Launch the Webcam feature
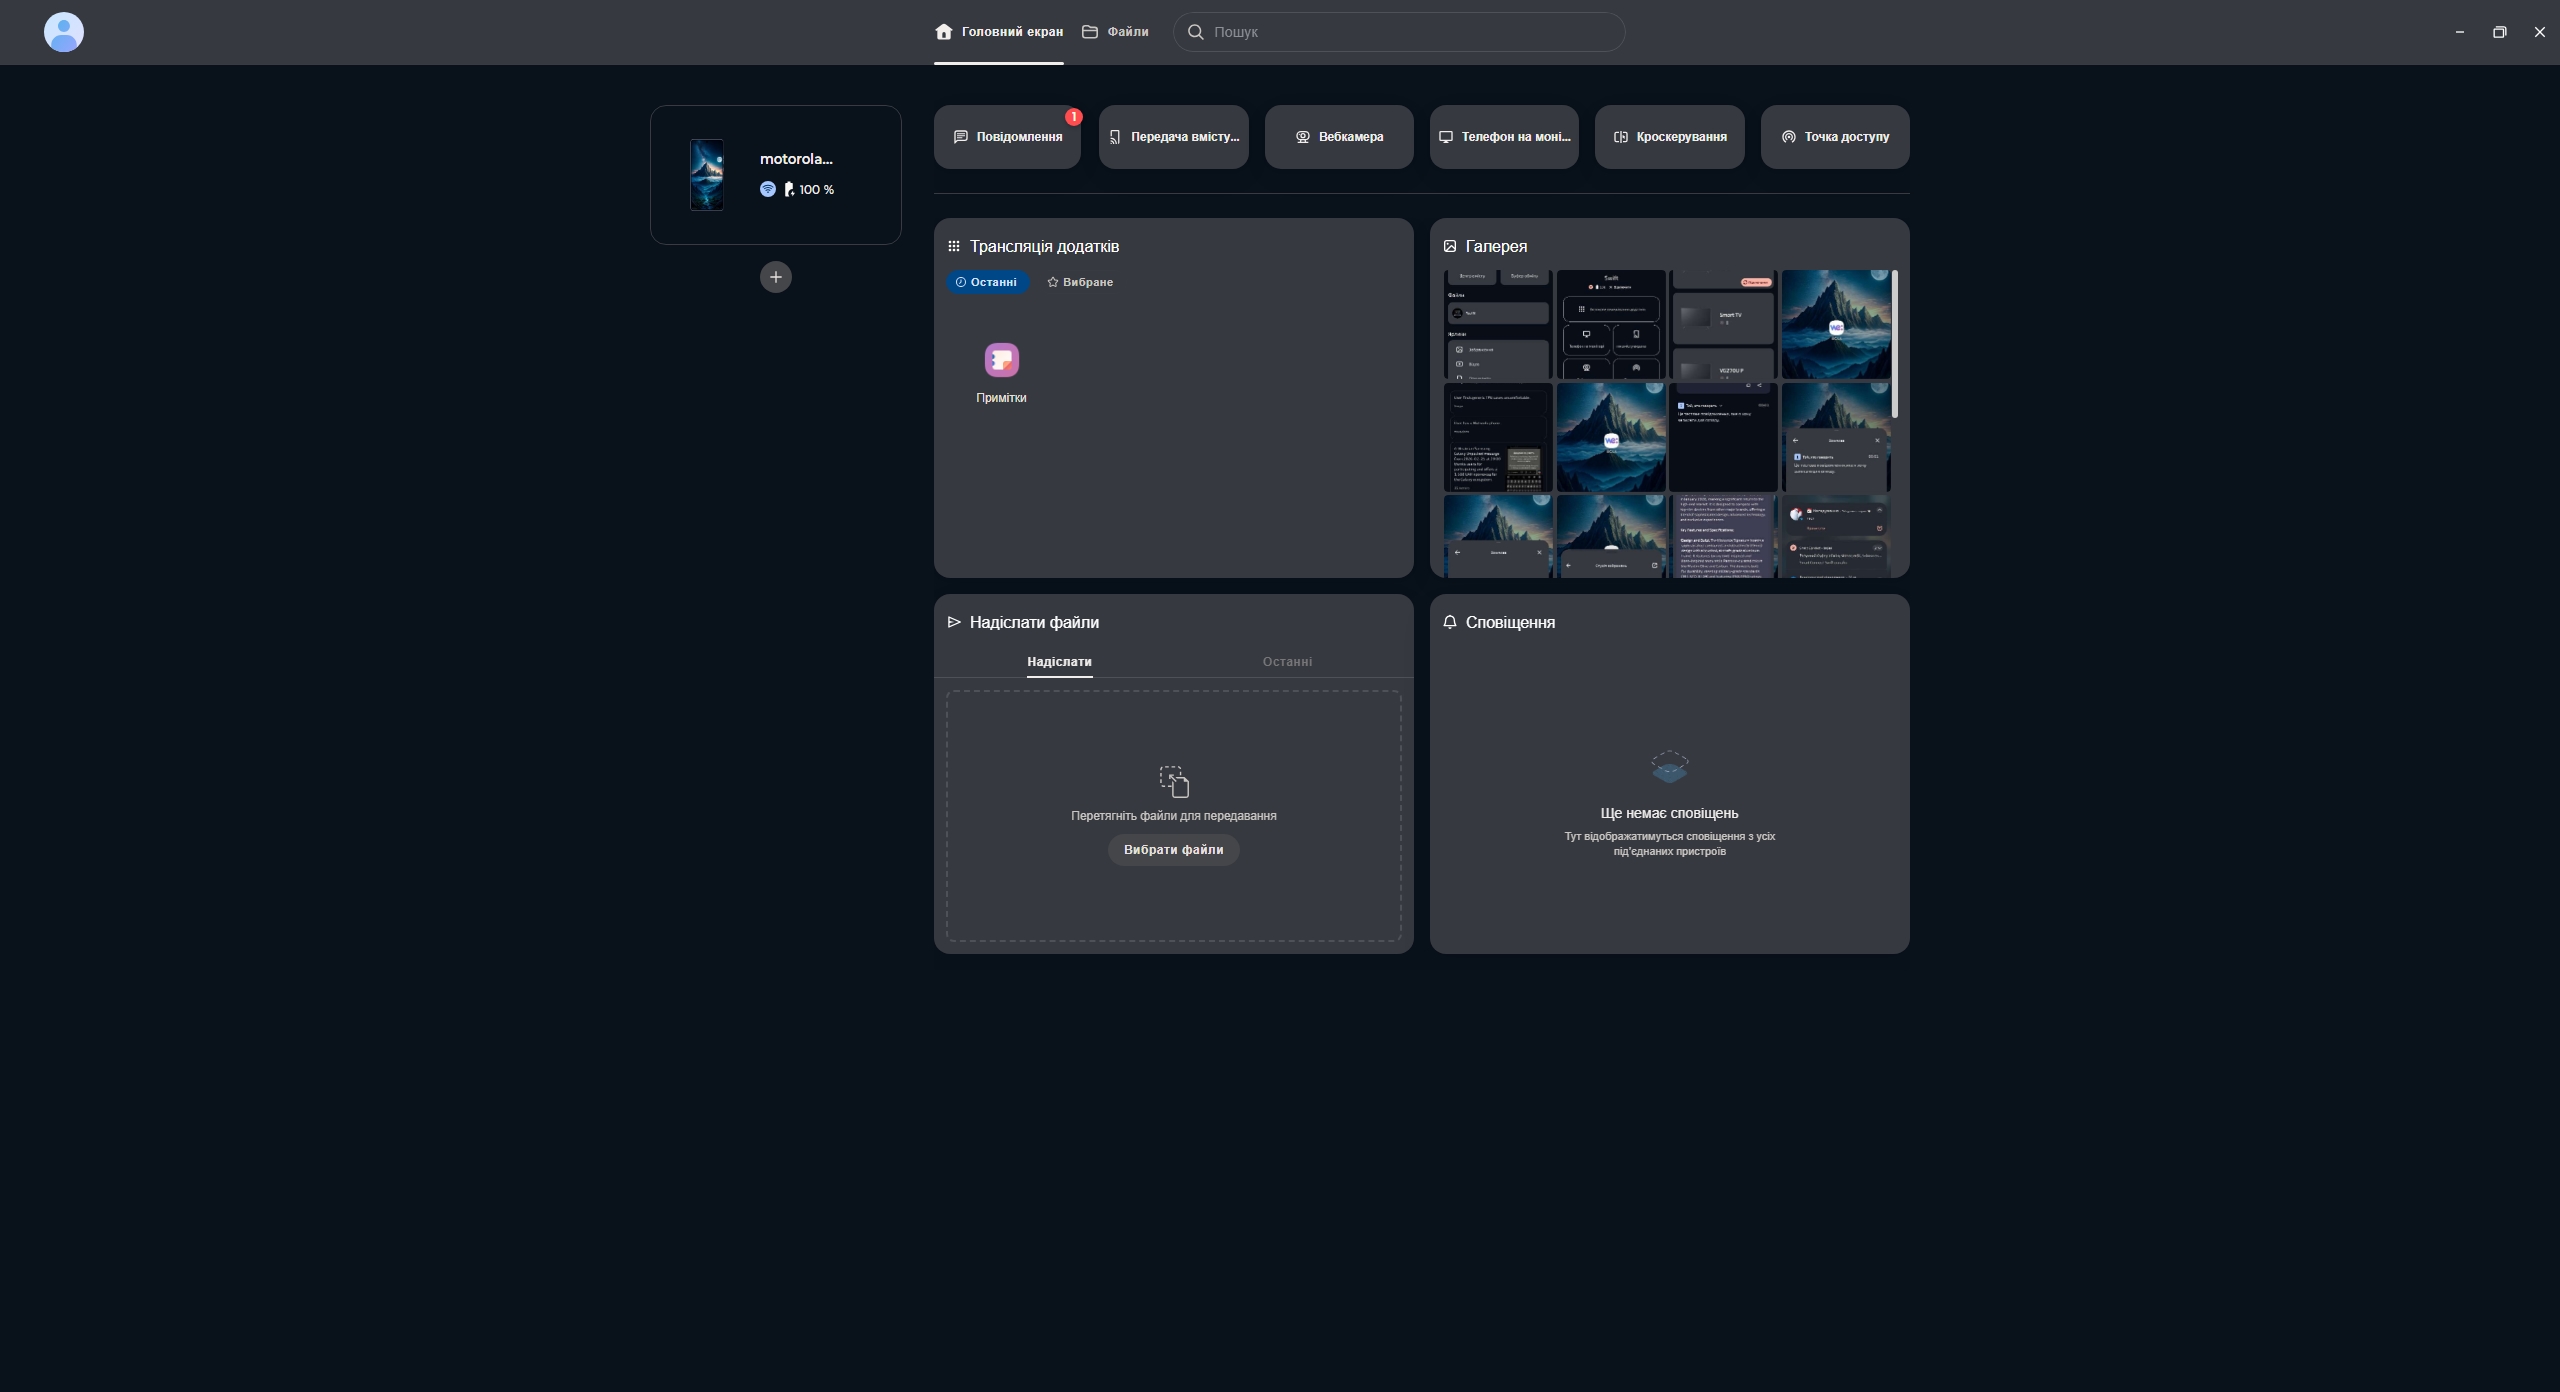The height and width of the screenshot is (1392, 2560). coord(1338,137)
